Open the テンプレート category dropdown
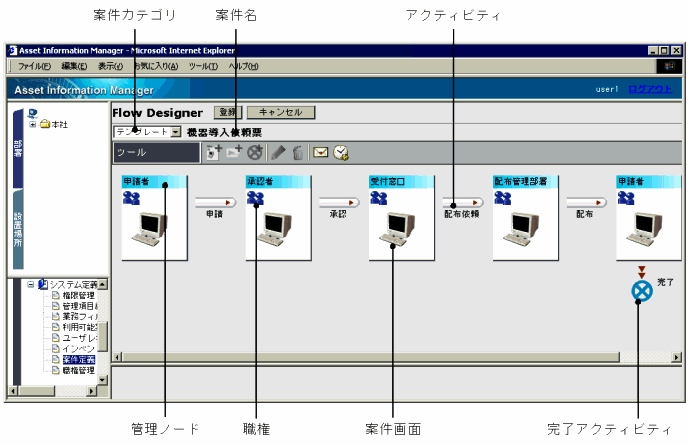This screenshot has height=445, width=688. [176, 132]
